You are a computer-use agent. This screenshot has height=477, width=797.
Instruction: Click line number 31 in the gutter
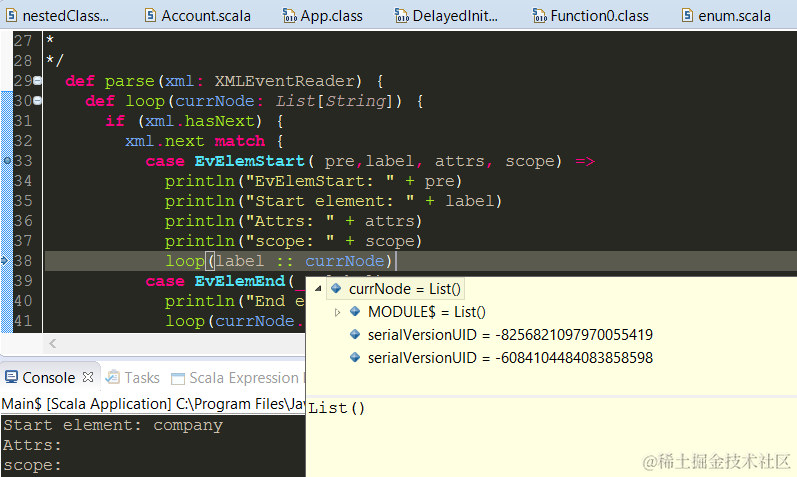tap(22, 121)
